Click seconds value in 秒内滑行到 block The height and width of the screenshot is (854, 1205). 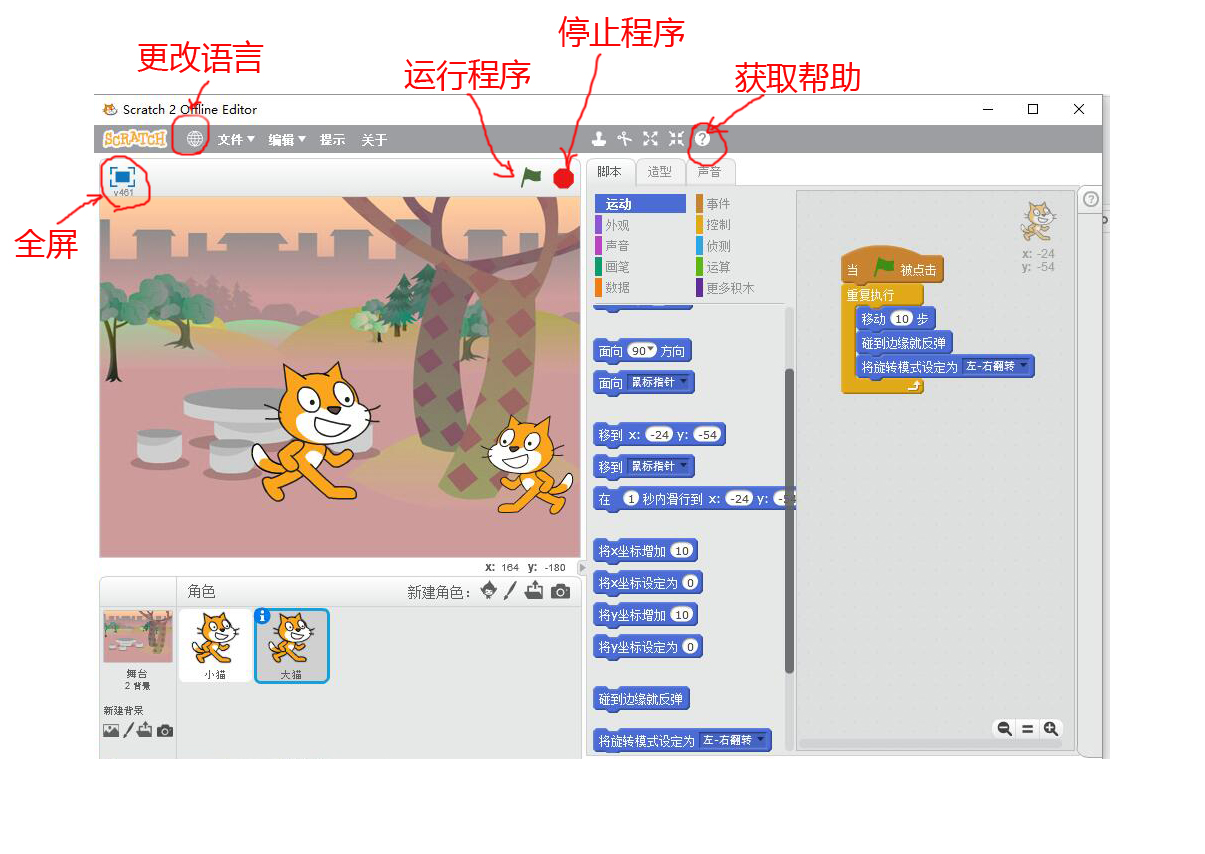631,498
